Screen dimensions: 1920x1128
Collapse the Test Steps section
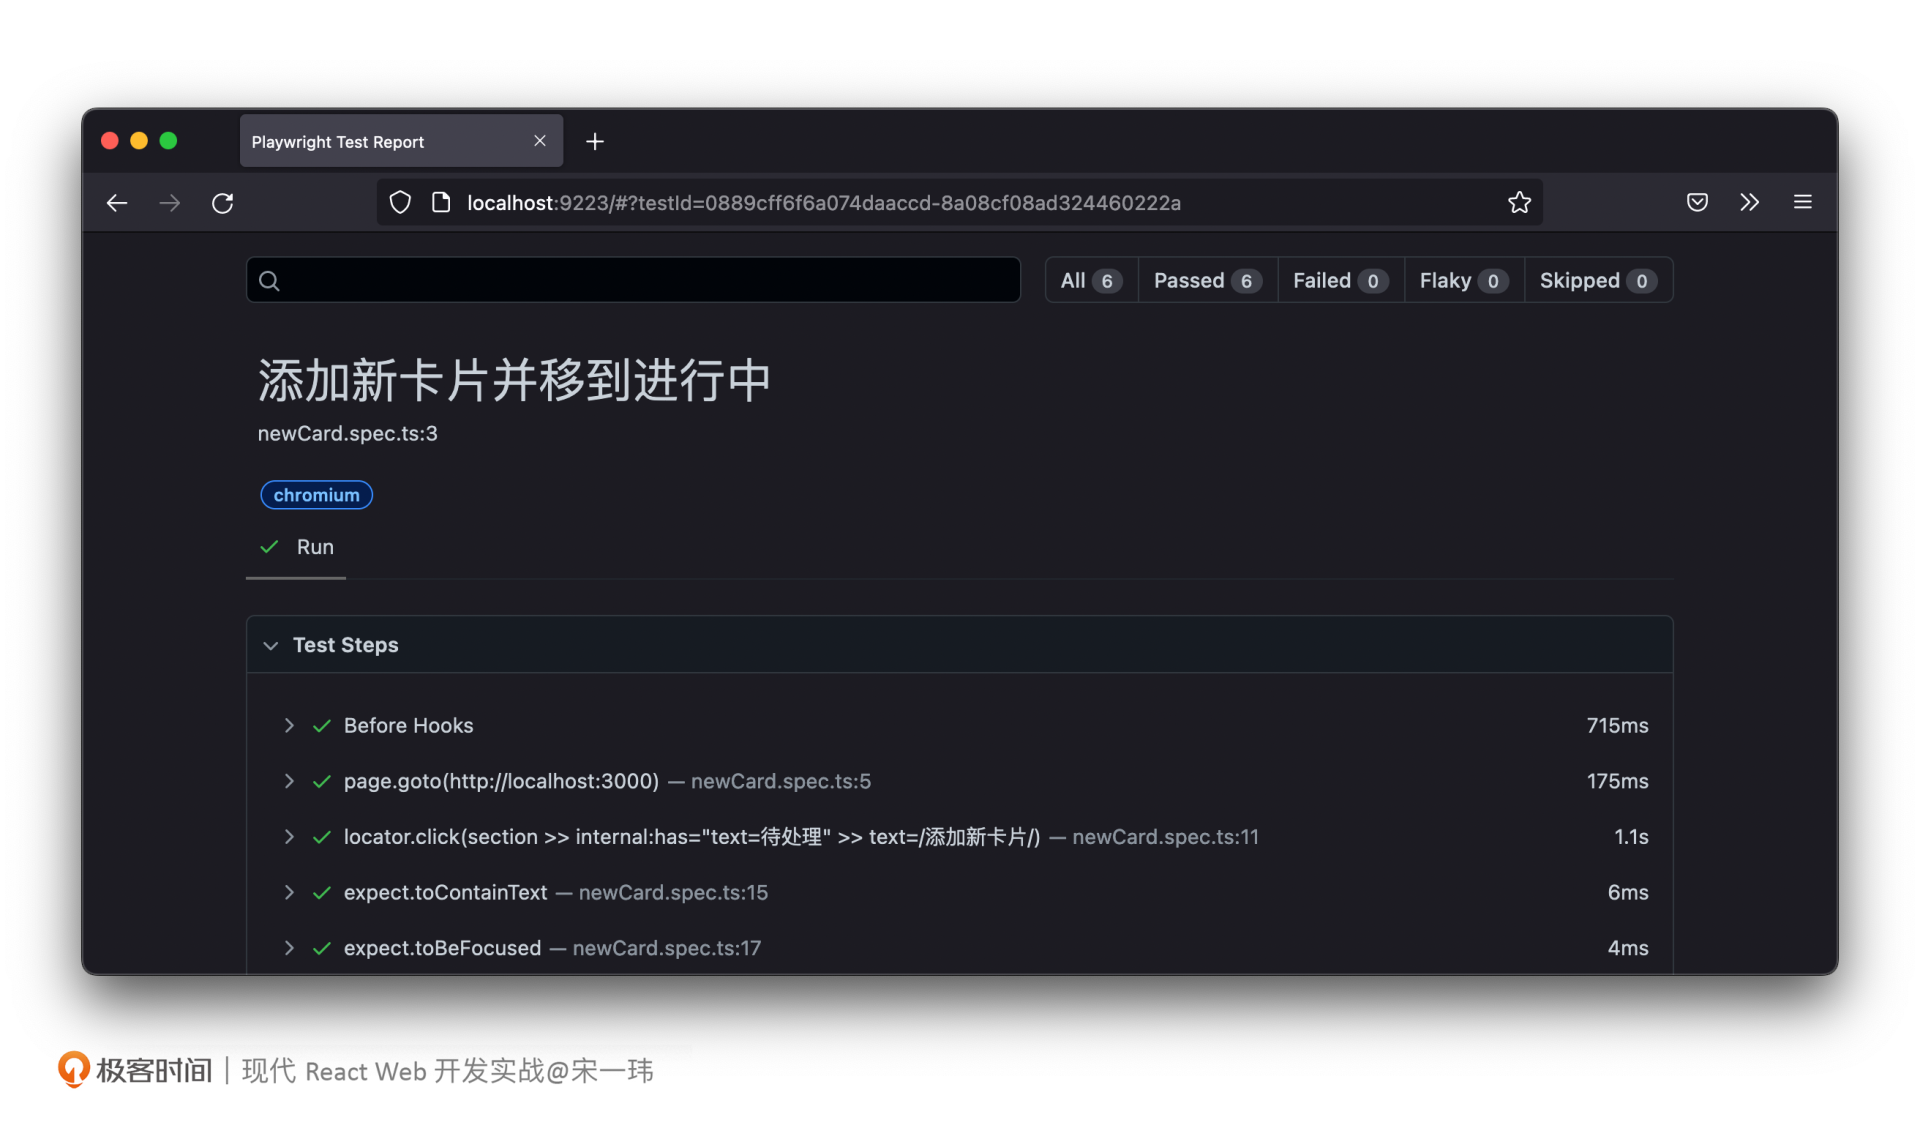270,646
